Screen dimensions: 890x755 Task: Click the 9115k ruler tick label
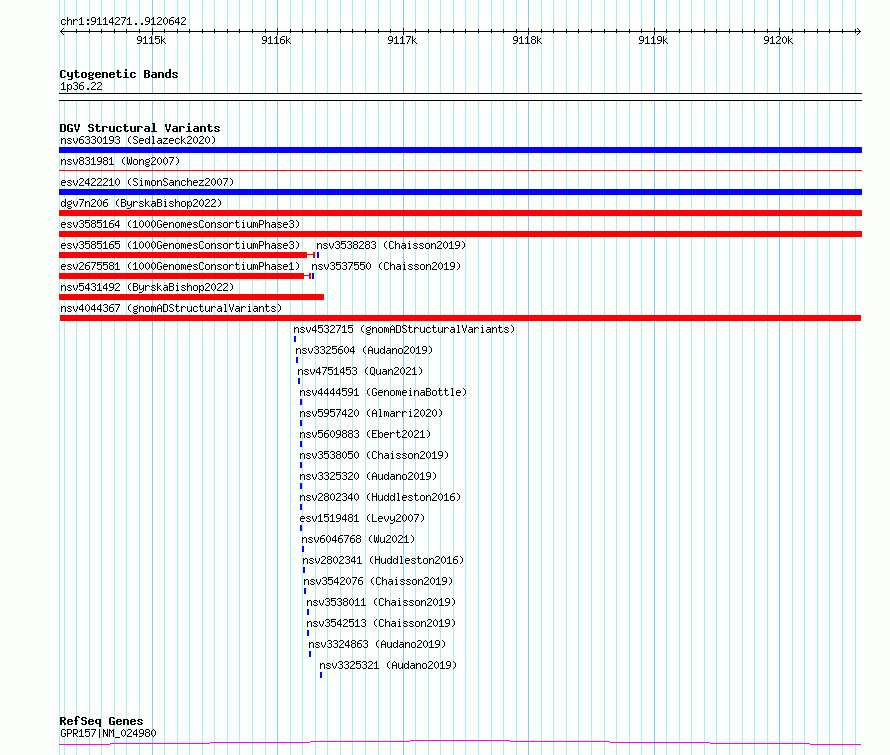151,40
